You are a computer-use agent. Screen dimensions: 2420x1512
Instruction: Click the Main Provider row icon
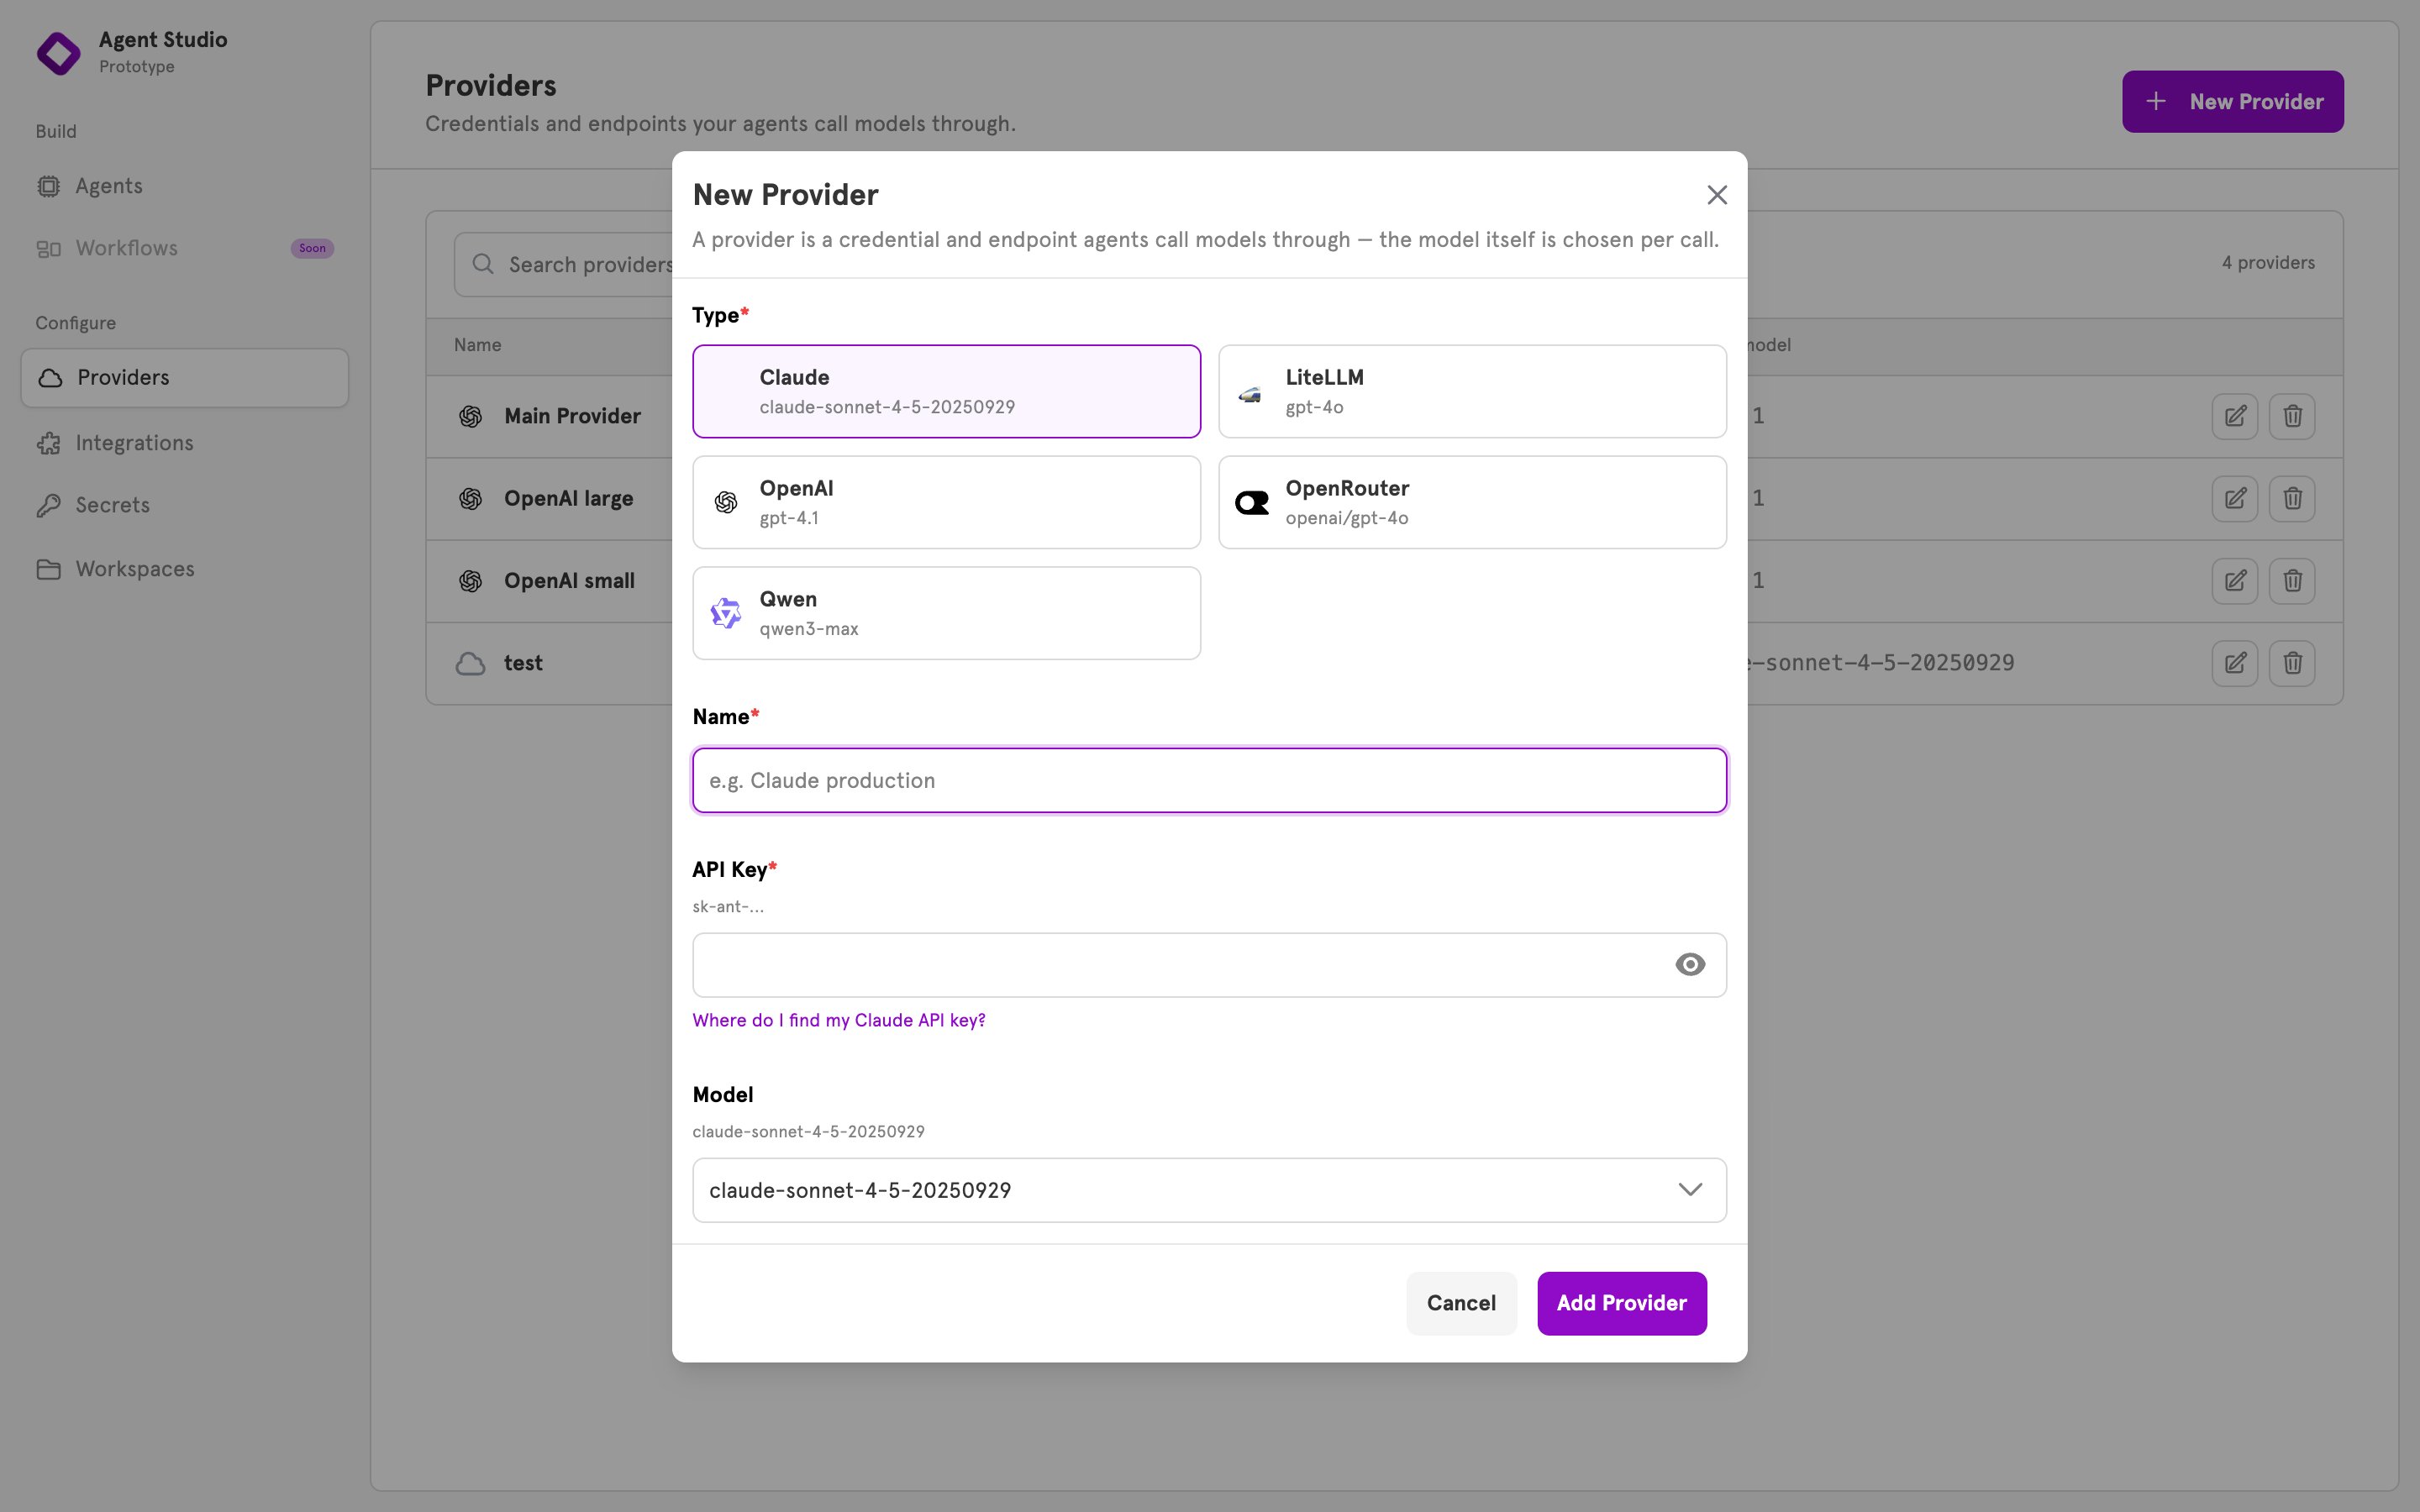tap(470, 416)
